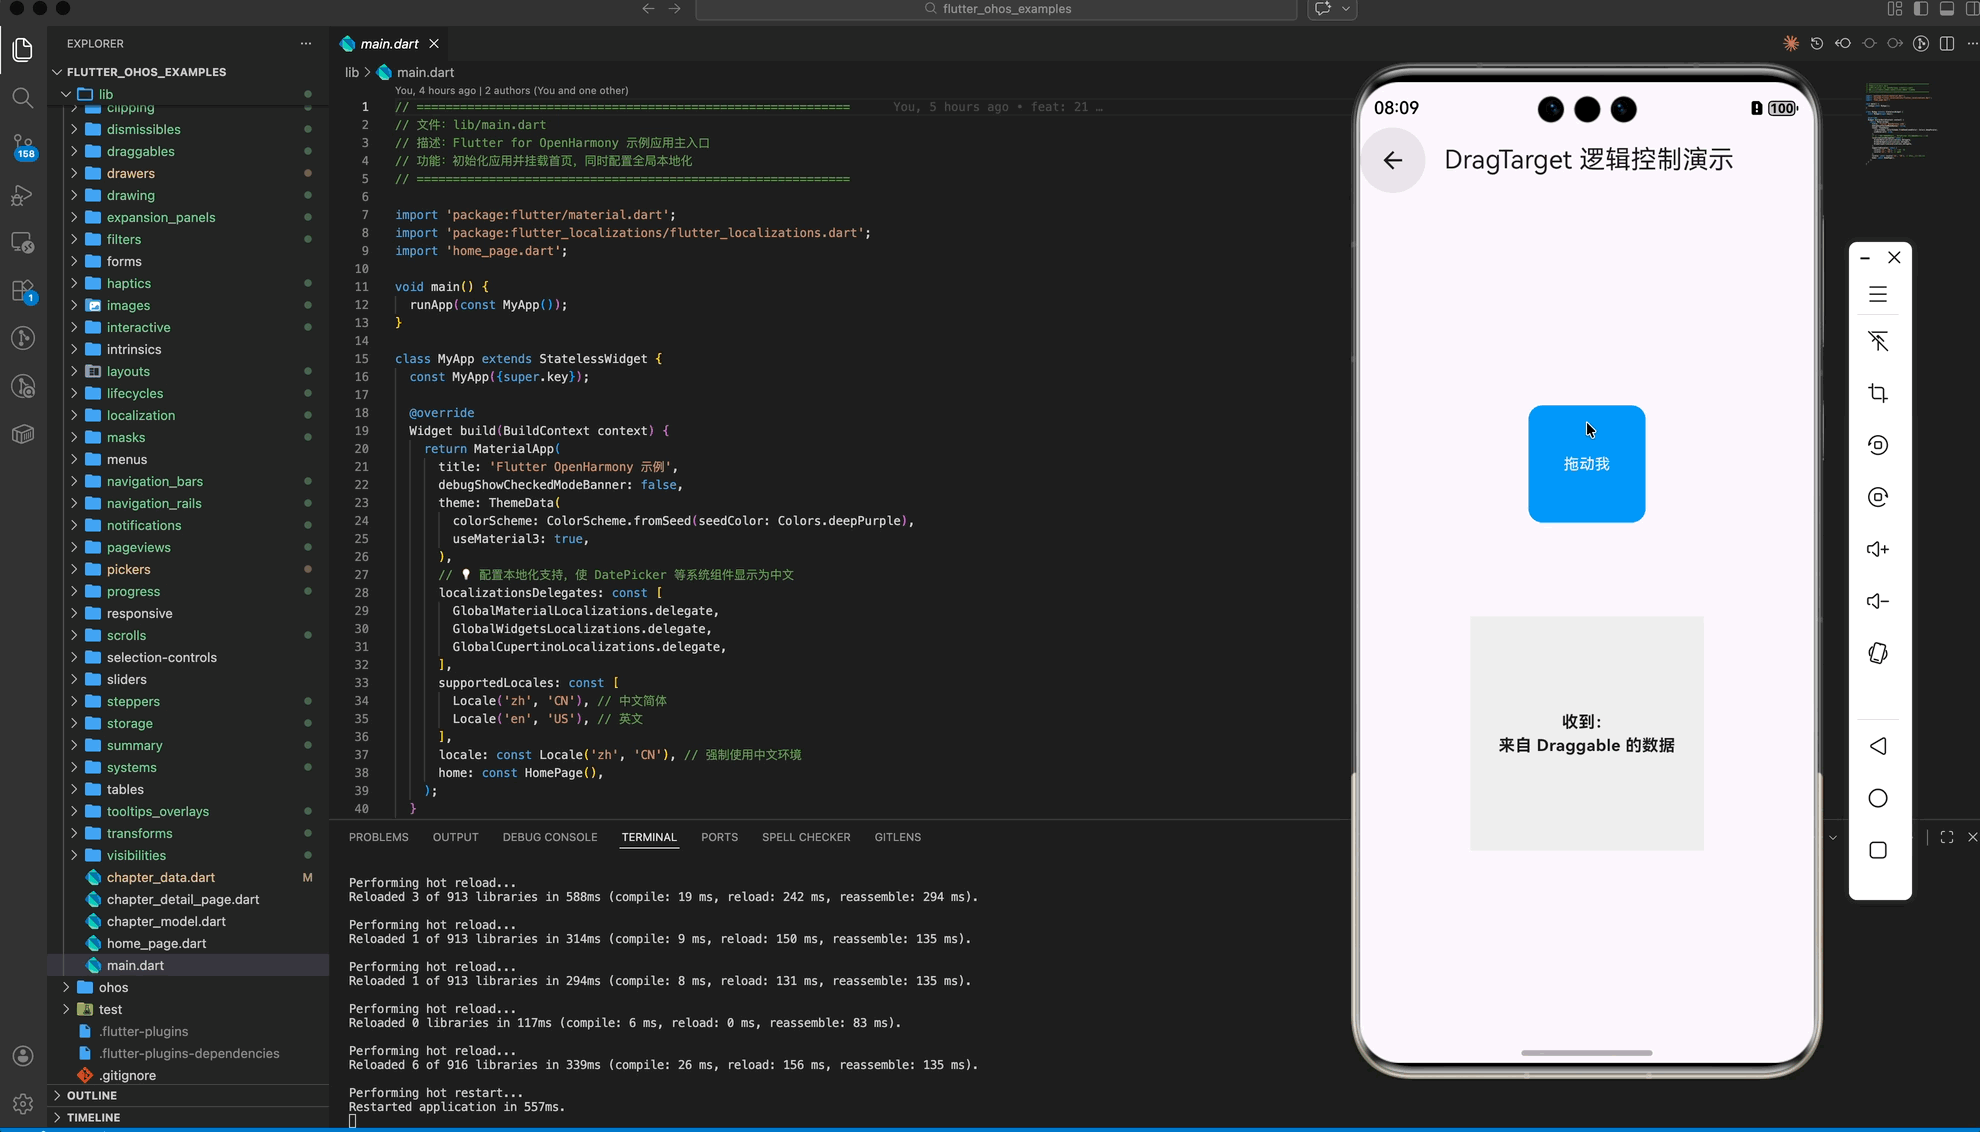Click emulator volume up button
The width and height of the screenshot is (1980, 1132).
(1877, 549)
